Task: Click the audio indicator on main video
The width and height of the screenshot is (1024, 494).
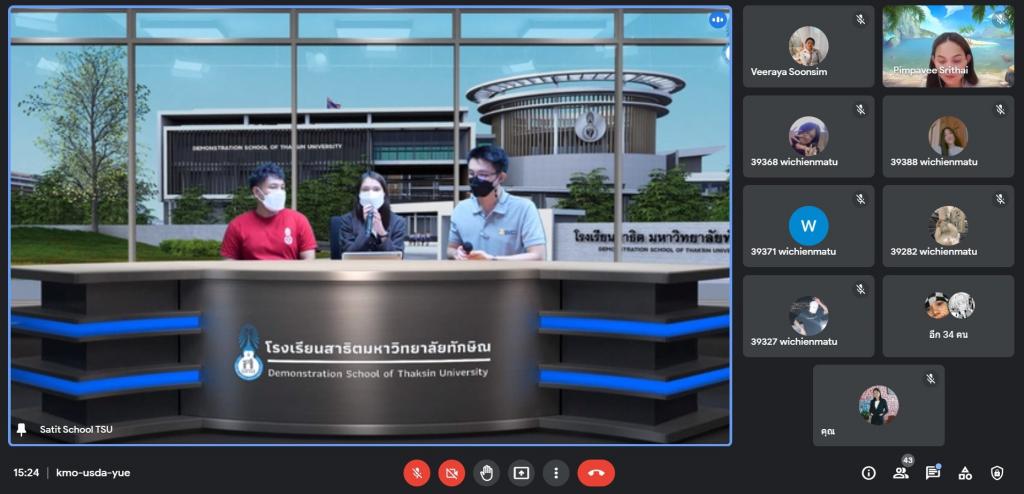Action: click(718, 20)
